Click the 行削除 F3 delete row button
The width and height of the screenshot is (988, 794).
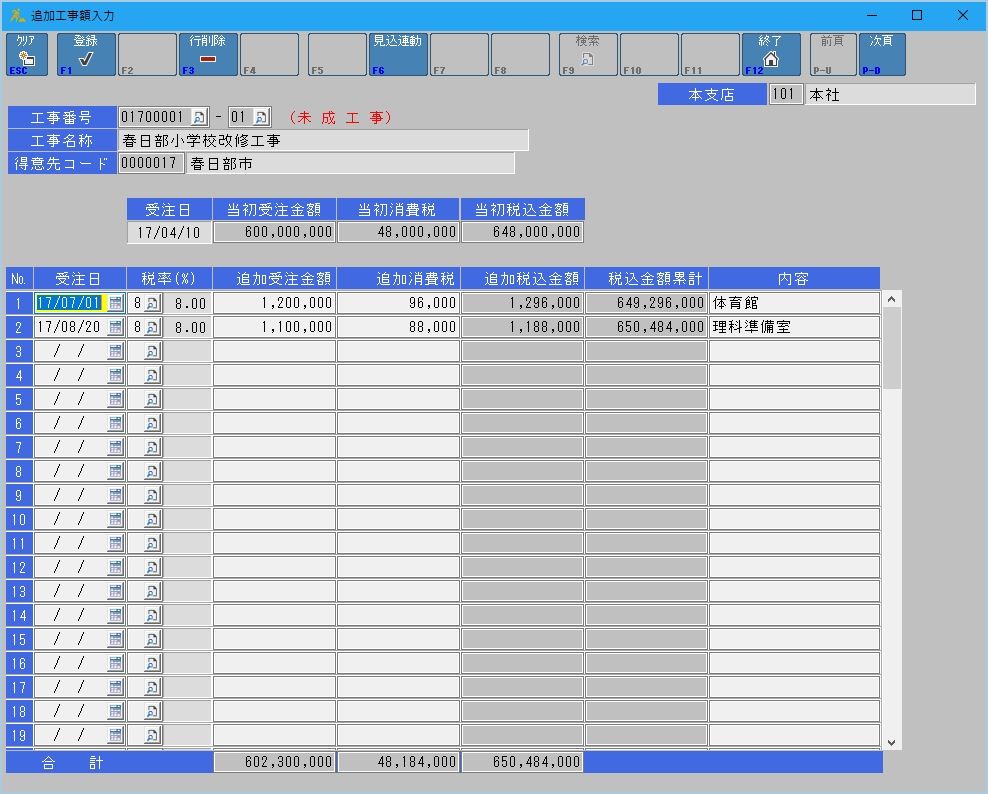click(208, 54)
